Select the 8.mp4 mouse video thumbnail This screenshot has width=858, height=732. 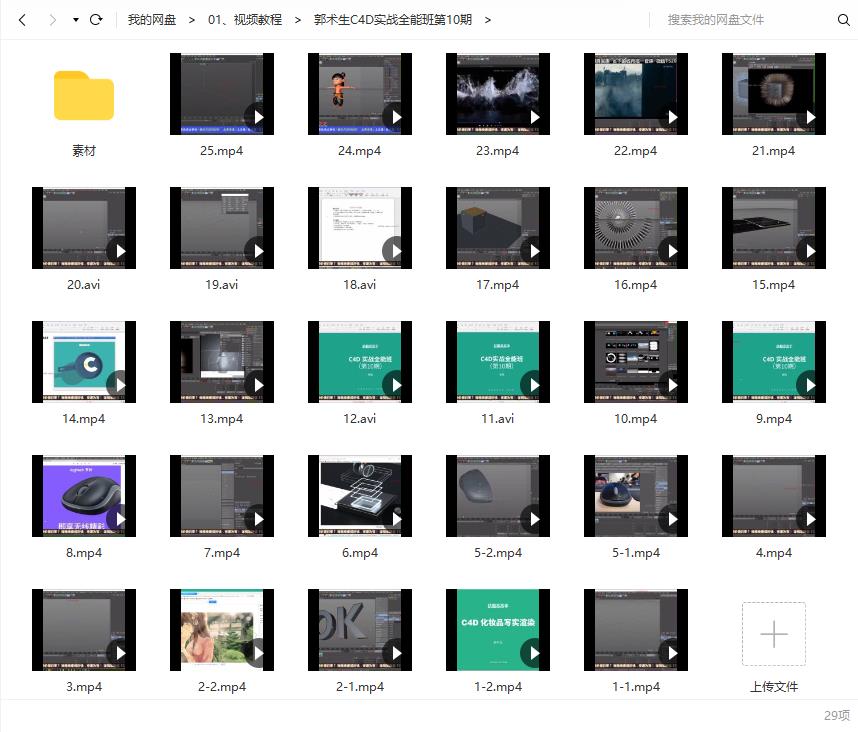click(84, 496)
